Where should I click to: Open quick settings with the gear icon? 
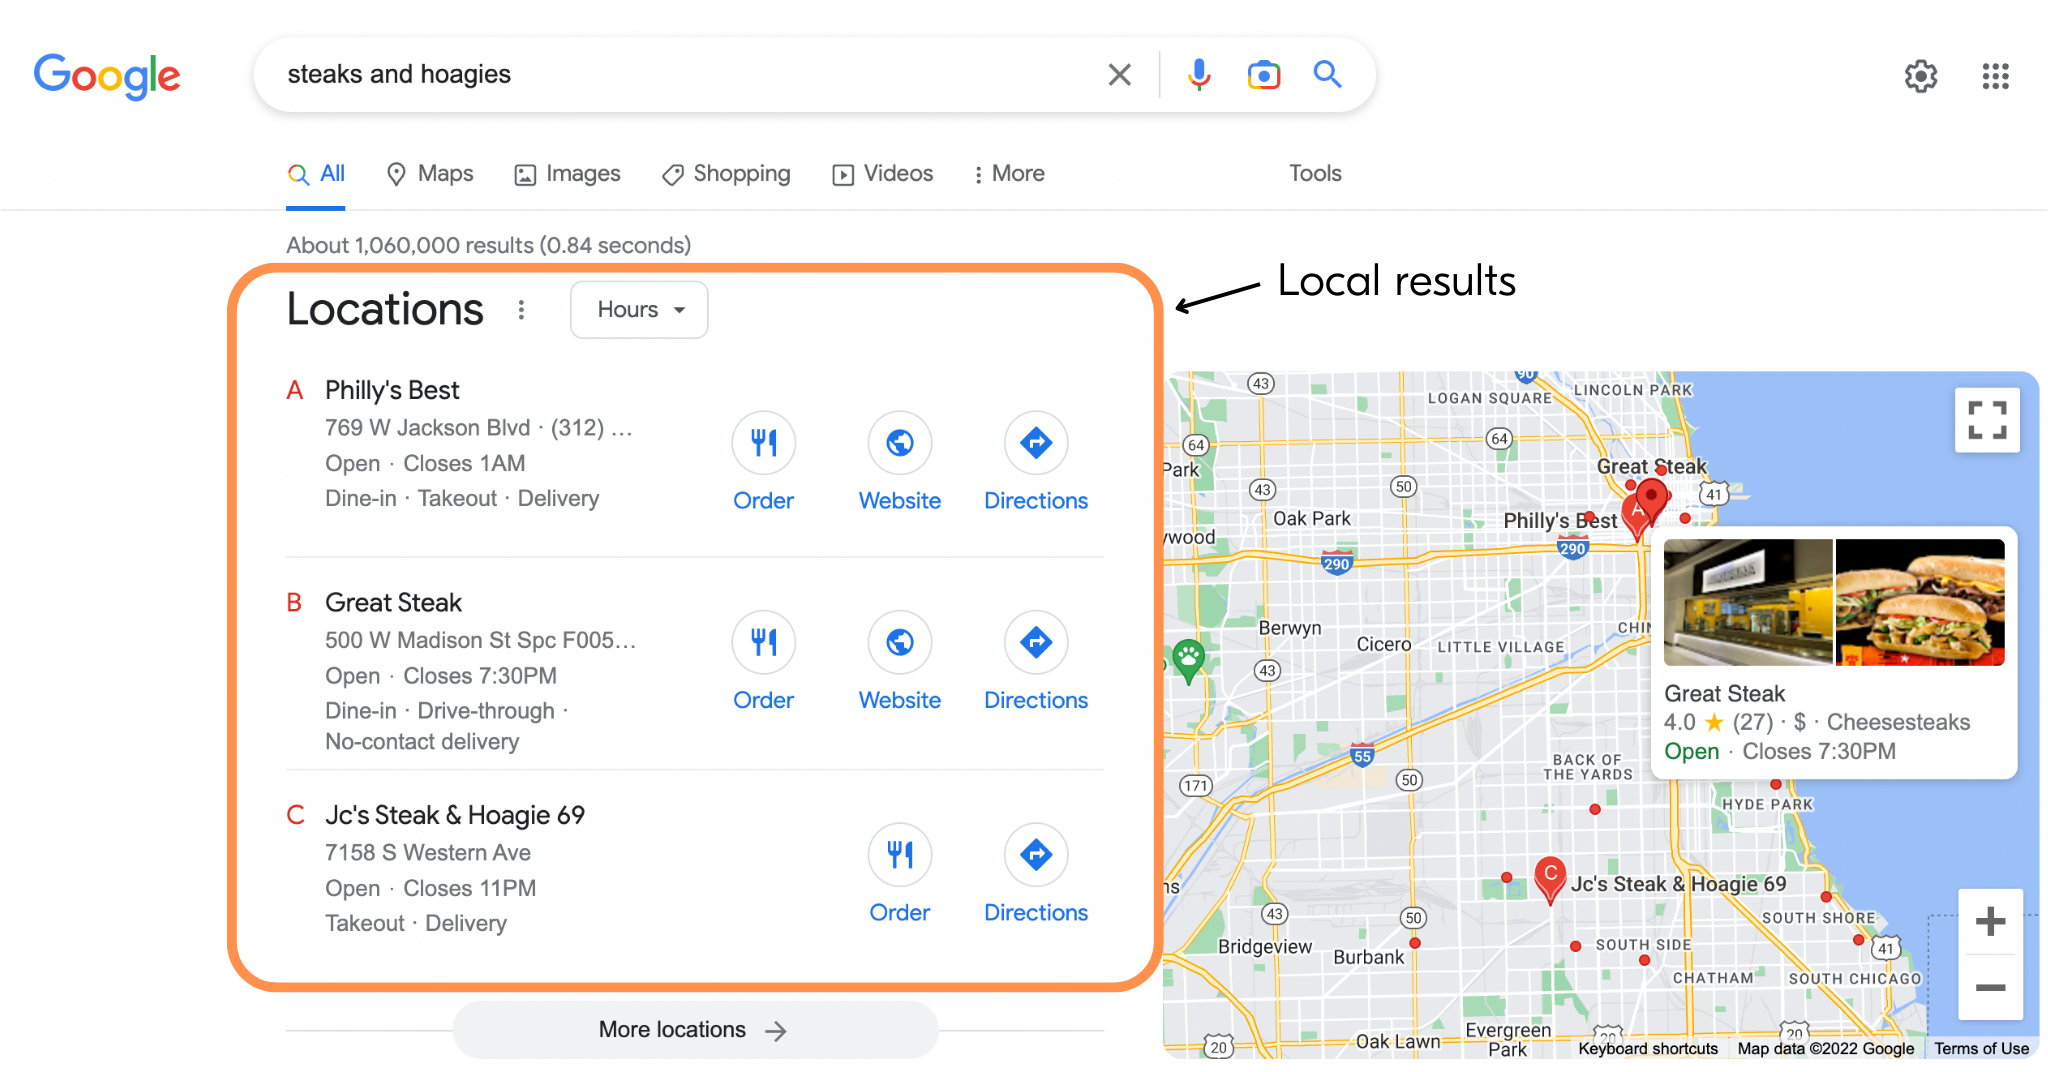coord(1920,76)
